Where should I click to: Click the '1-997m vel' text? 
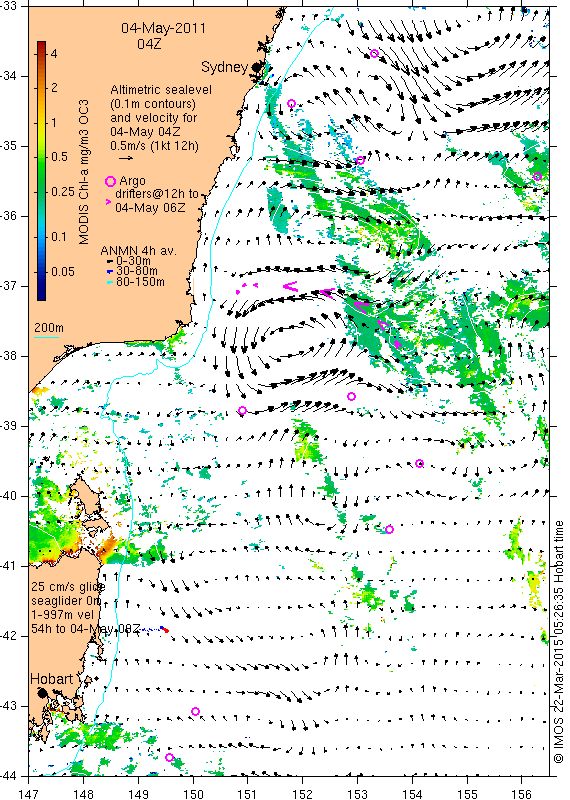[x=62, y=615]
